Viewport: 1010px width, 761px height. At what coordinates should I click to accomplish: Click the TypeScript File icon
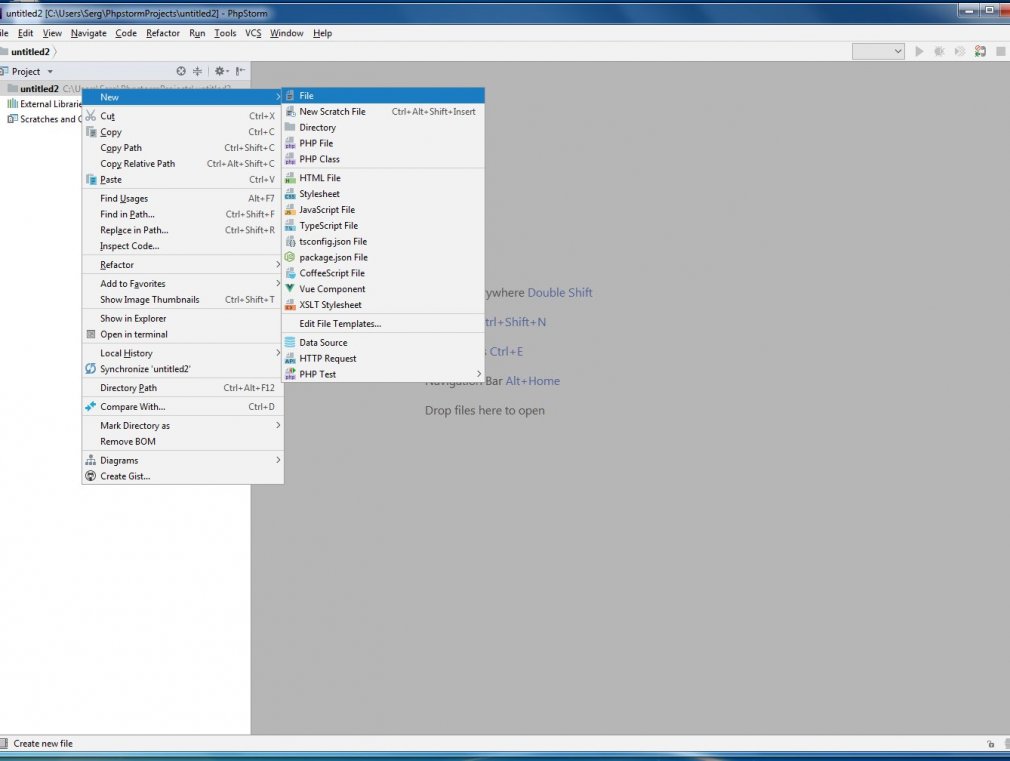pos(290,226)
